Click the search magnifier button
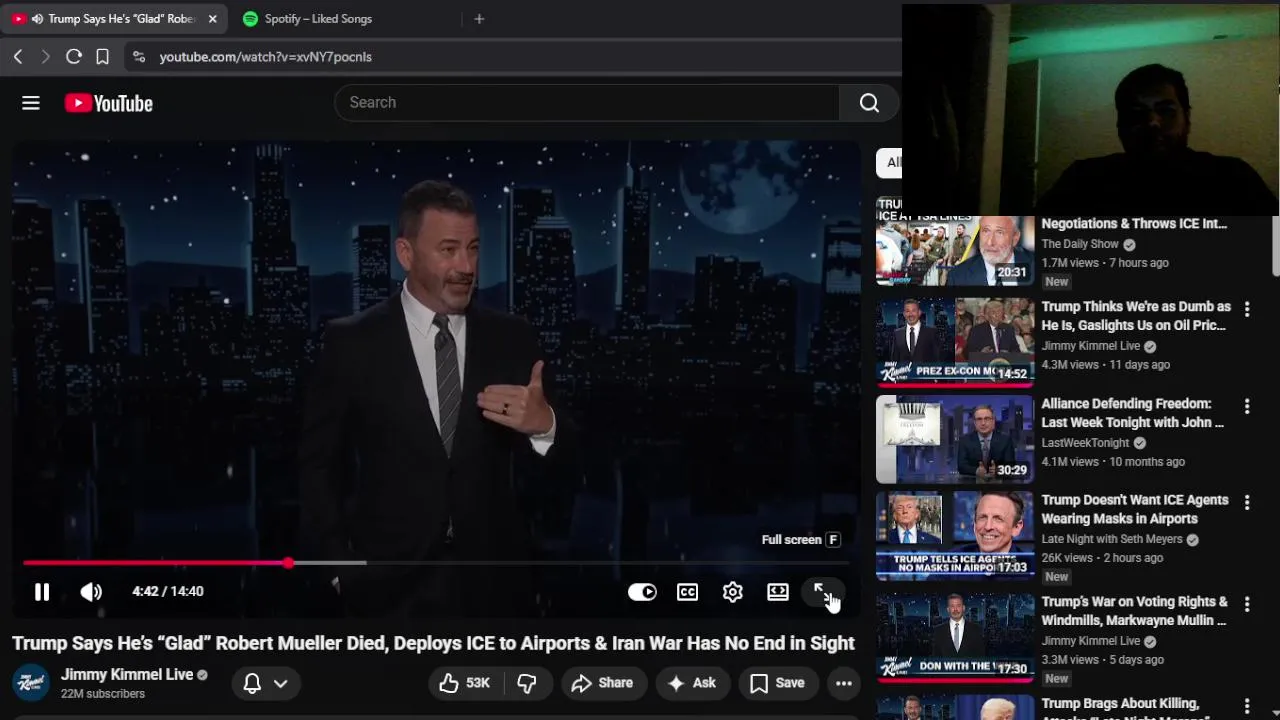Screen dimensions: 1280x720 pos(869,102)
